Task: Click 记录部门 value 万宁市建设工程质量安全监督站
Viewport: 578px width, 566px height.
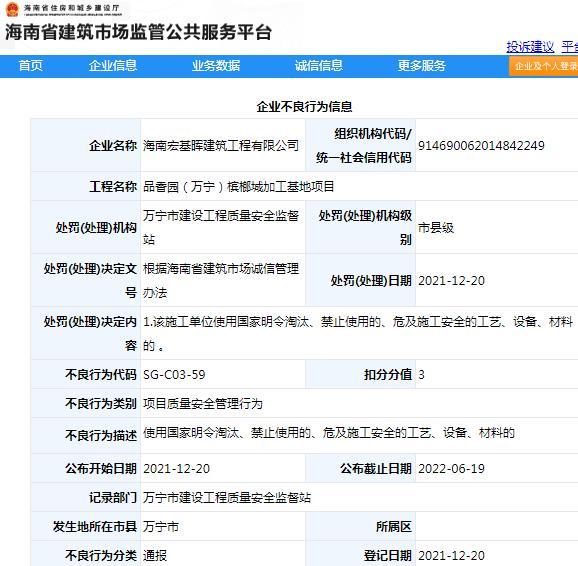Action: (227, 498)
